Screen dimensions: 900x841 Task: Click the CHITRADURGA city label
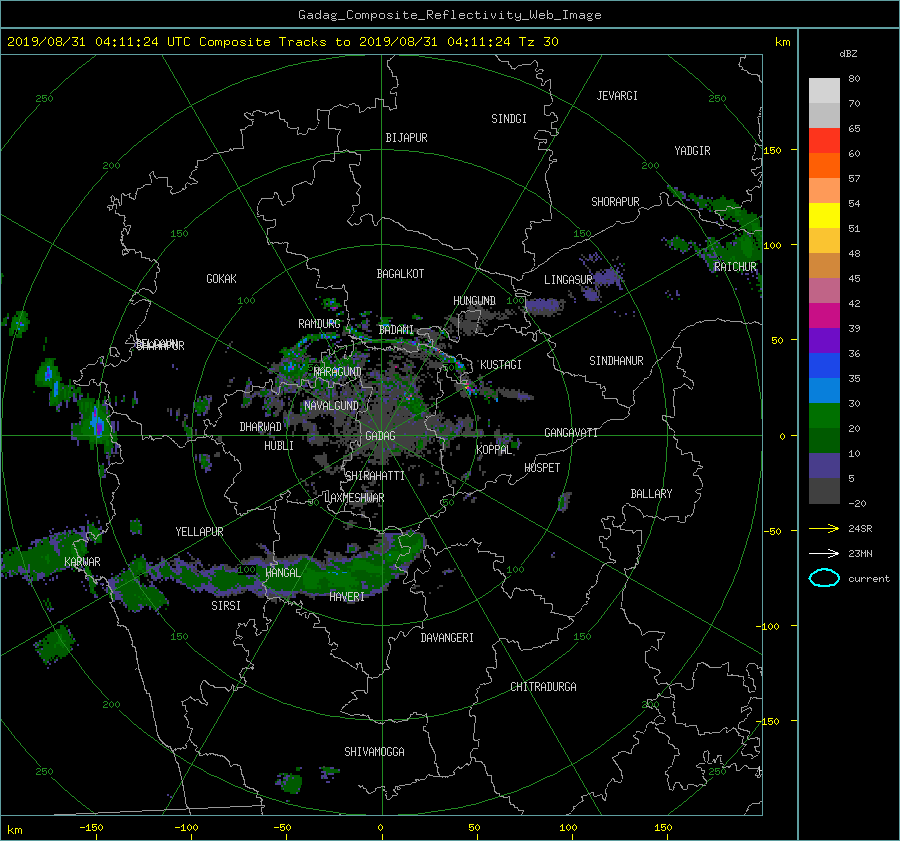[x=543, y=687]
